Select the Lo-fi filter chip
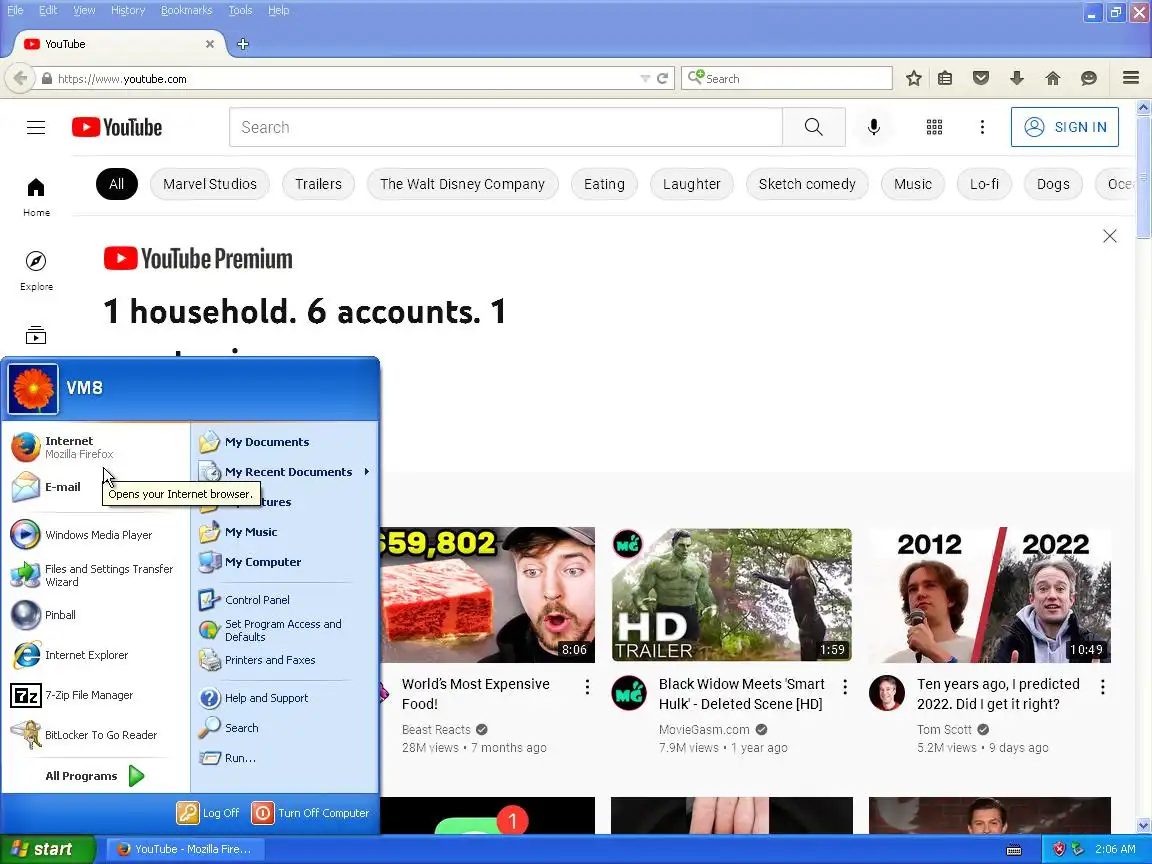 click(x=984, y=184)
